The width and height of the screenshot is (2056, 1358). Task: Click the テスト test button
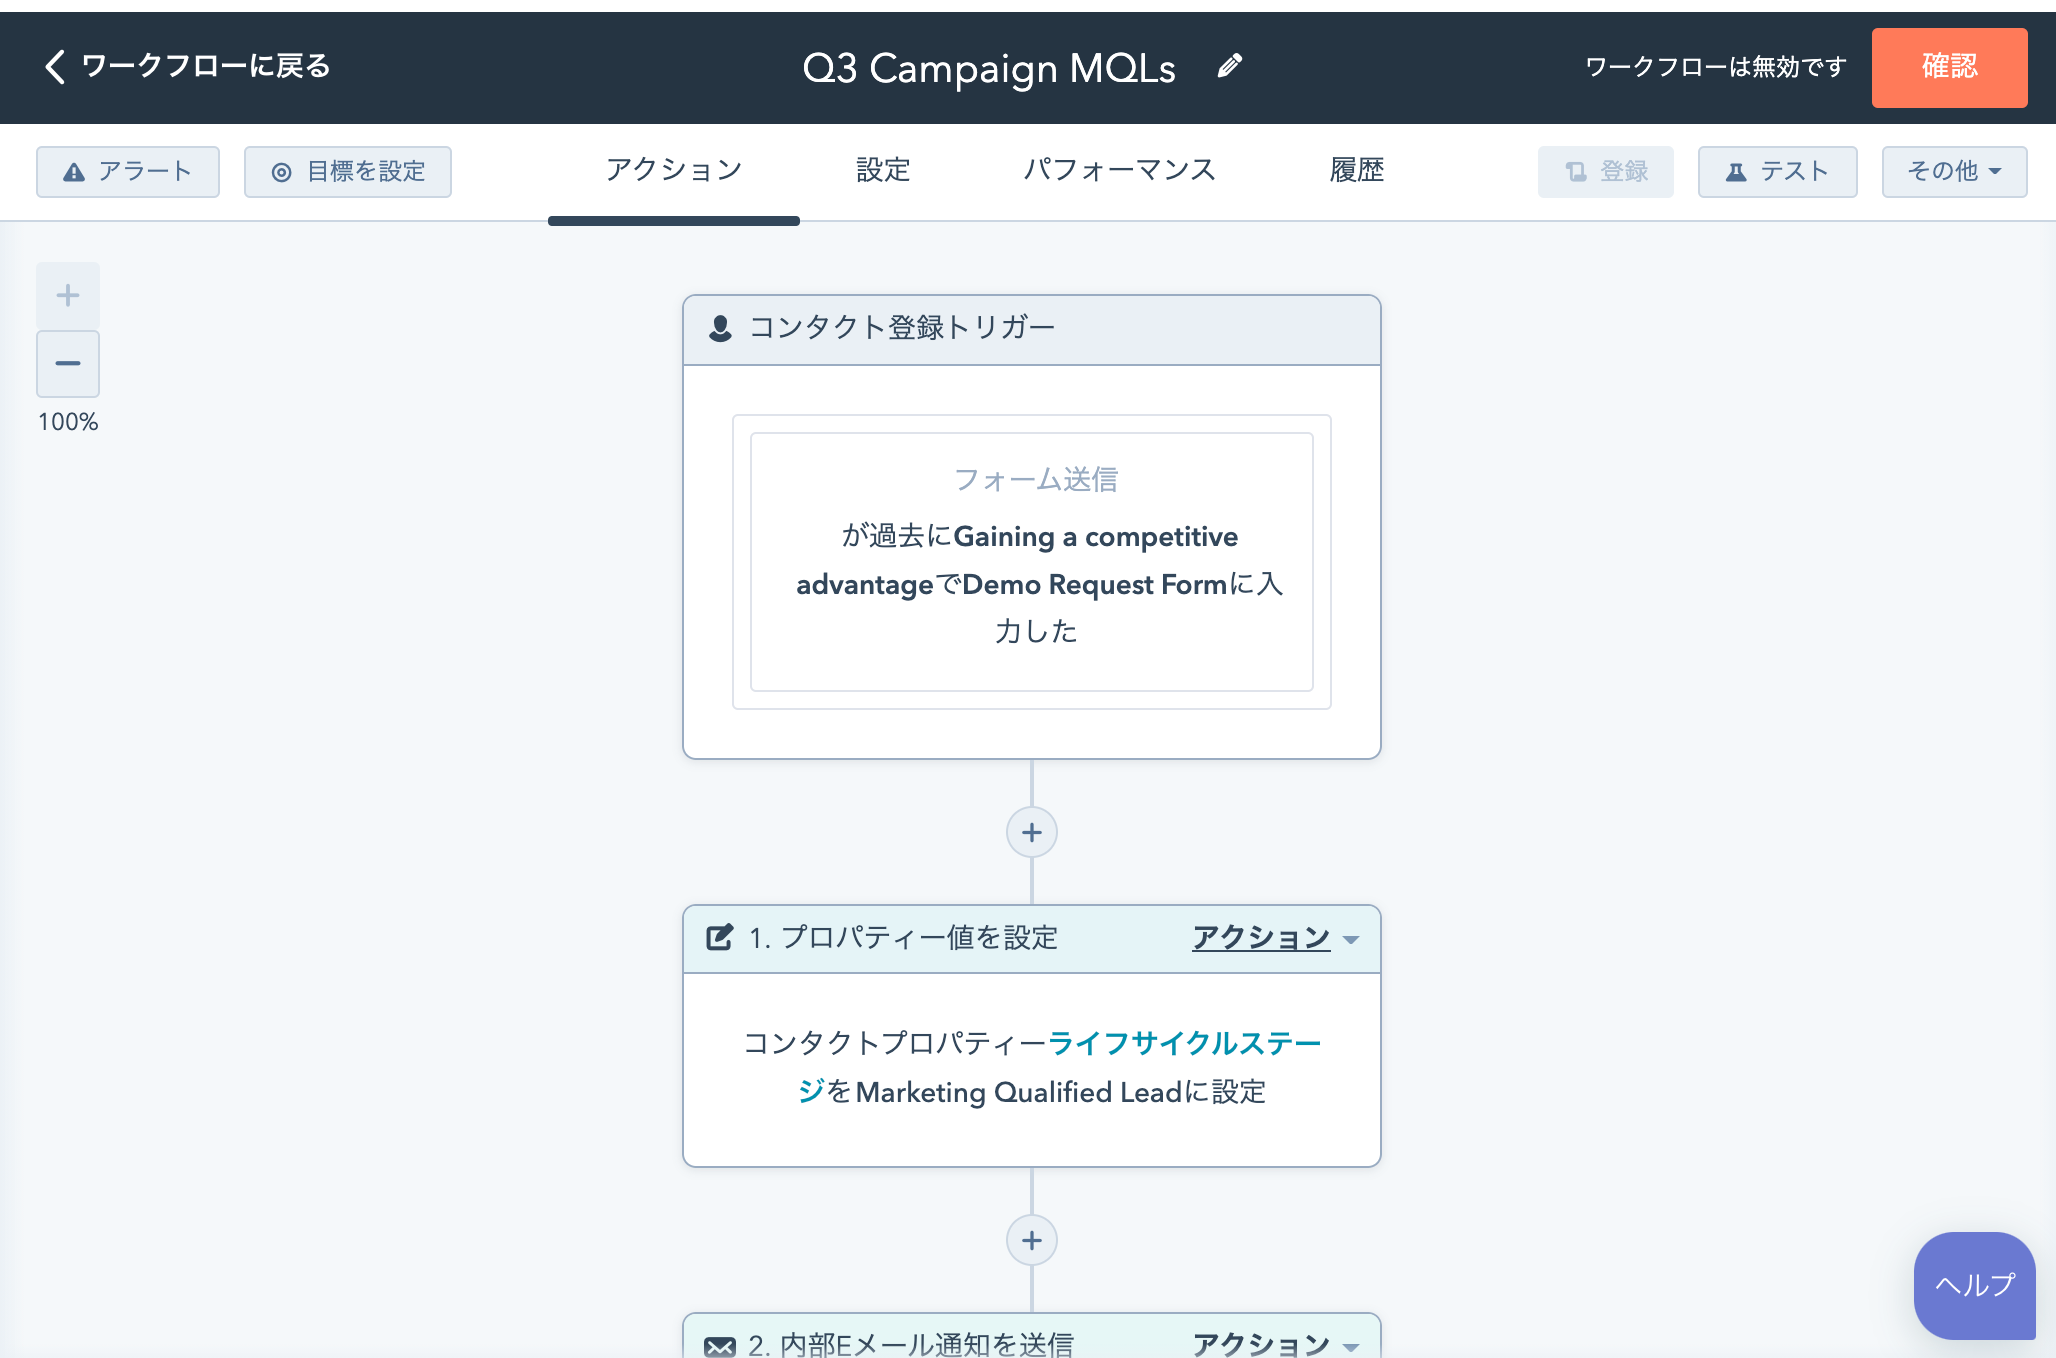click(x=1777, y=171)
